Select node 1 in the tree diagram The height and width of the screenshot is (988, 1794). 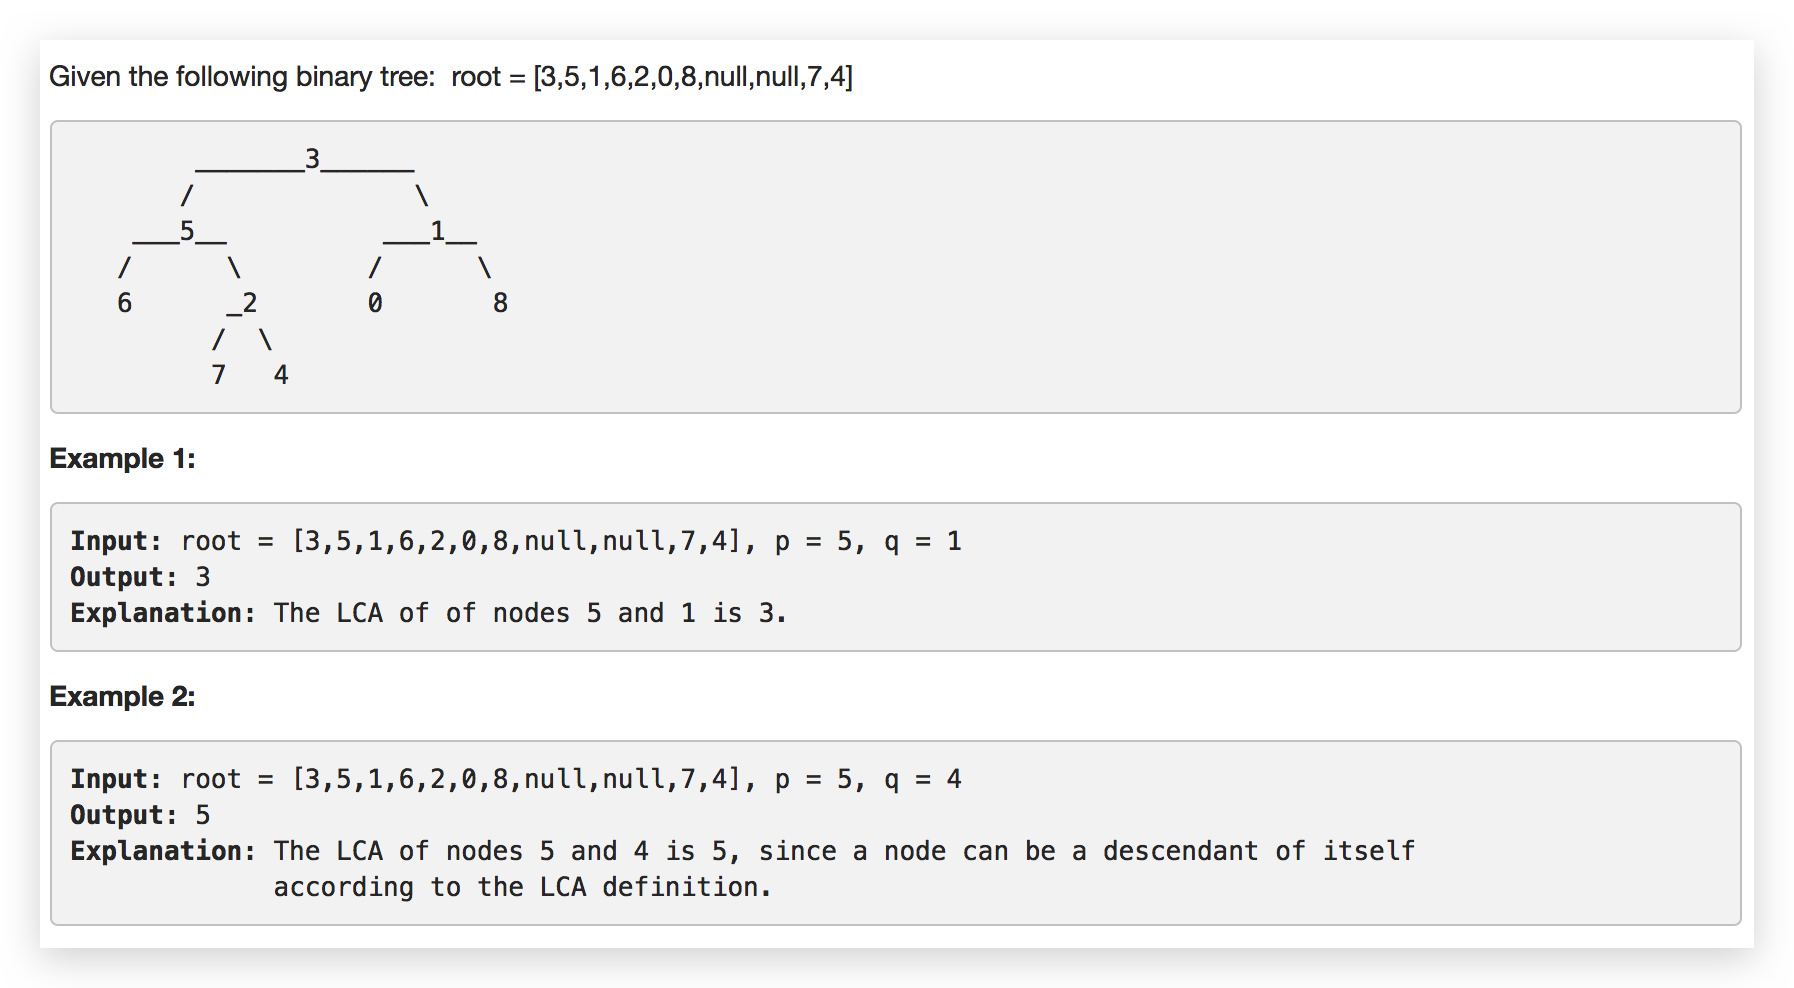(437, 231)
